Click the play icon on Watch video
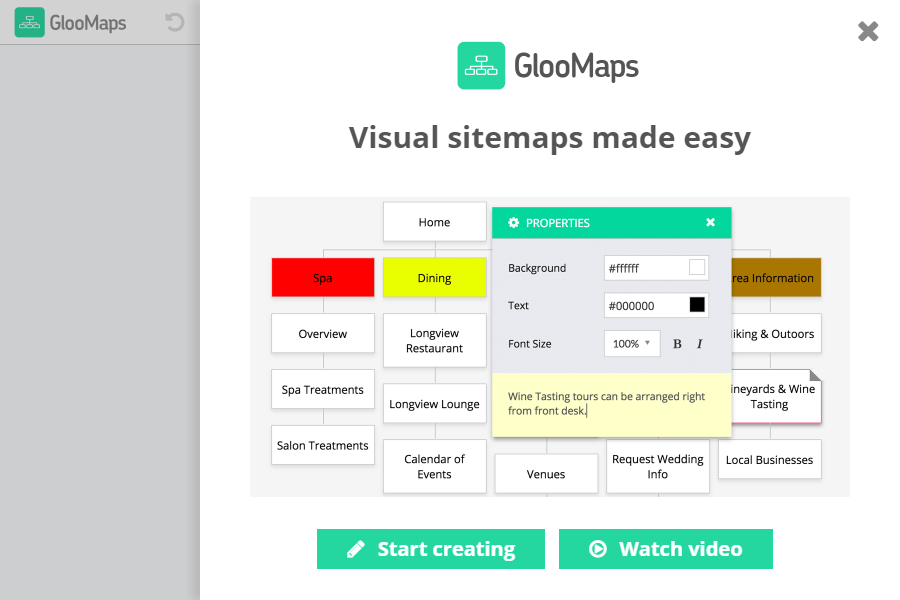 pos(598,549)
